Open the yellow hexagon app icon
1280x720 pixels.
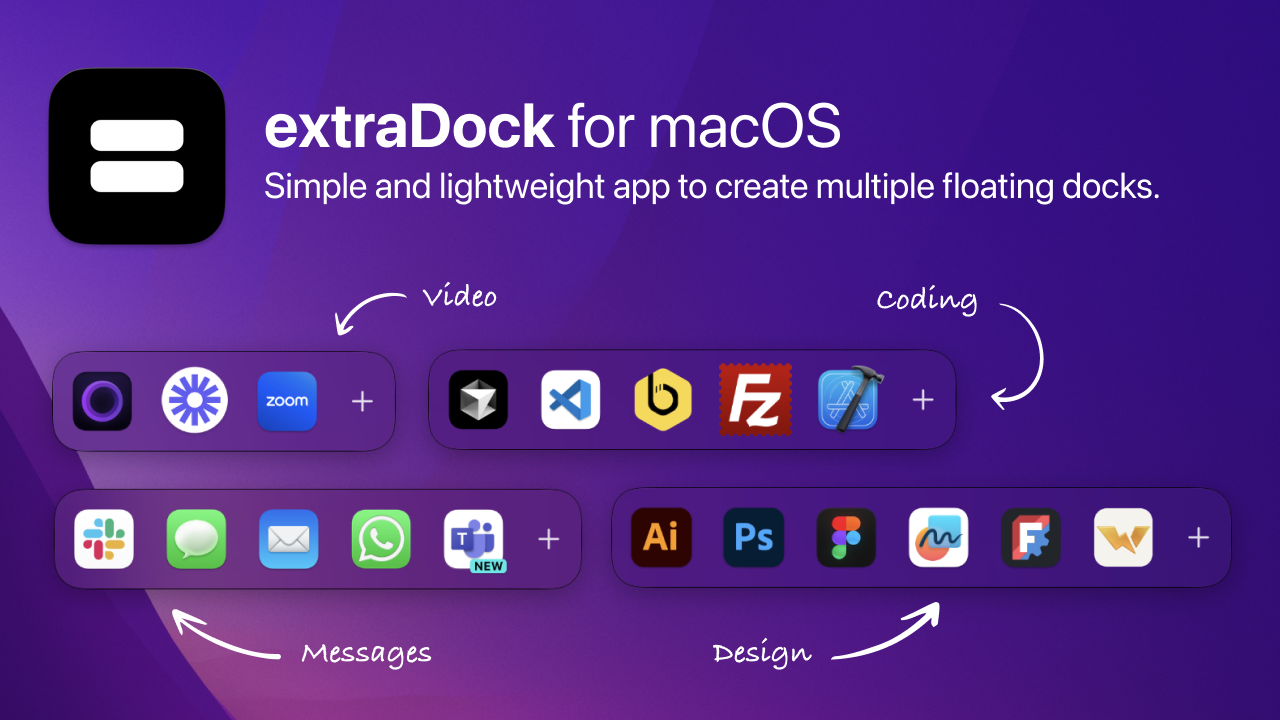(663, 400)
